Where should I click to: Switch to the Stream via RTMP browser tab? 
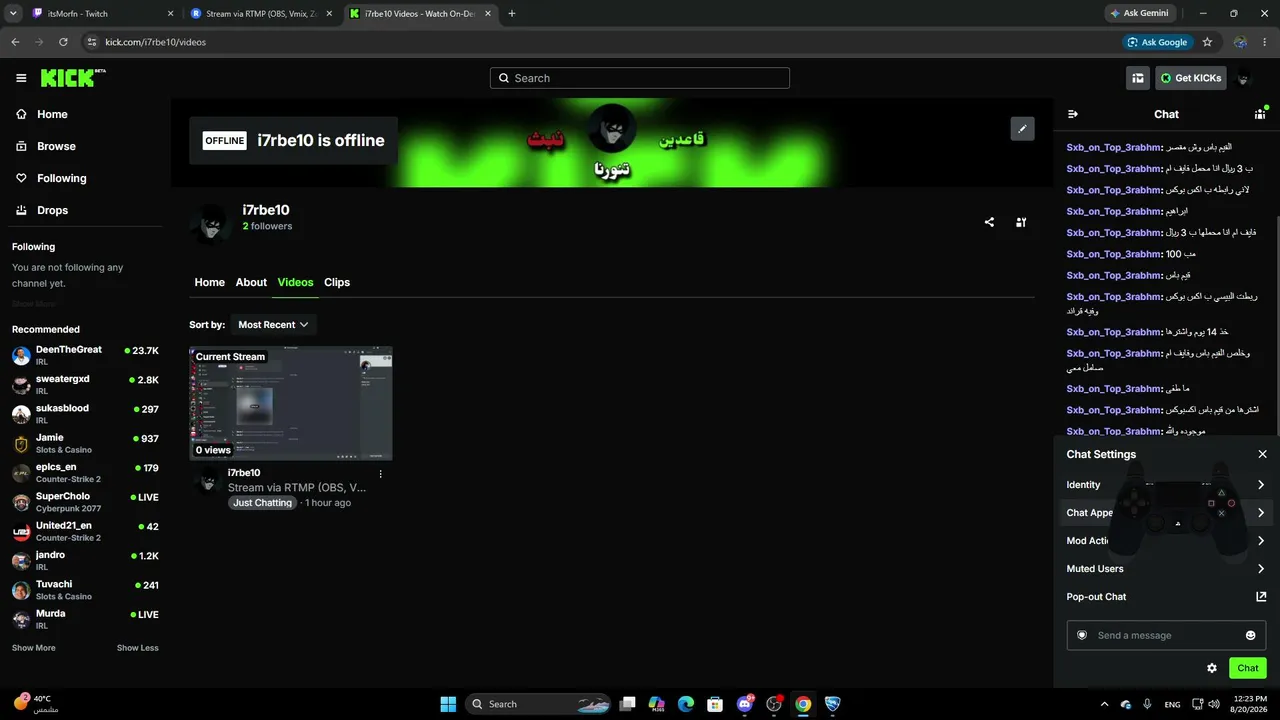point(260,14)
